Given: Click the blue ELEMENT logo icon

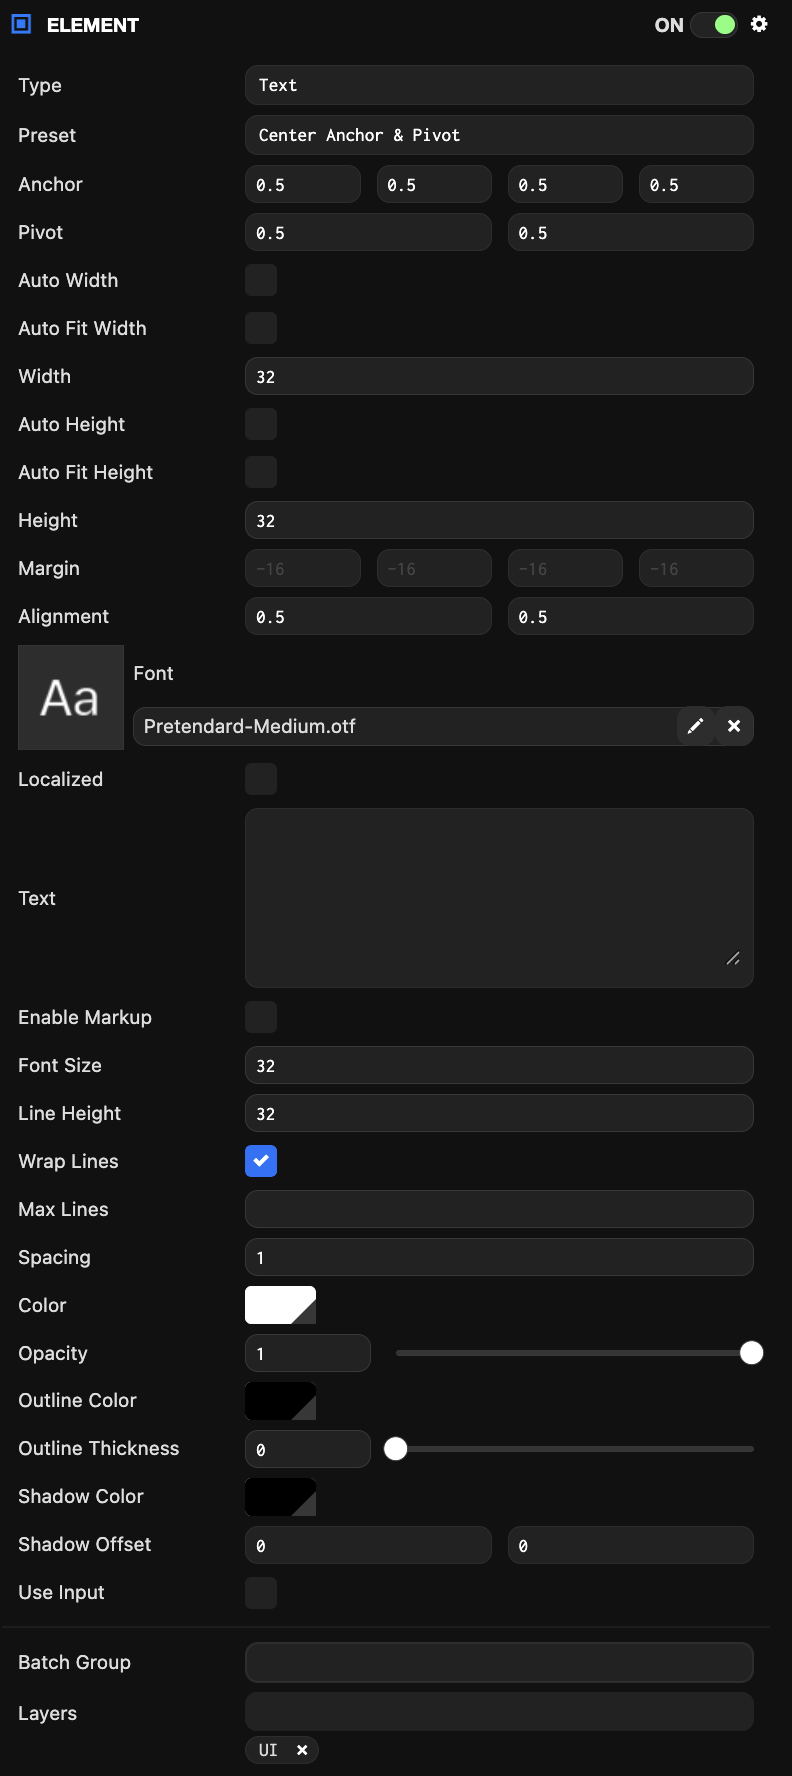Looking at the screenshot, I should pos(21,24).
